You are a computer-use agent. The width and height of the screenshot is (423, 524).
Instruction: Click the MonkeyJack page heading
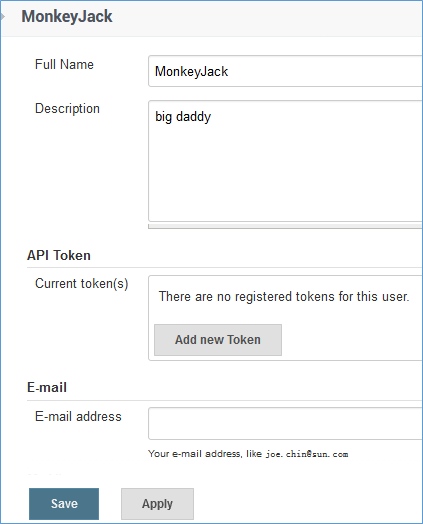[67, 17]
